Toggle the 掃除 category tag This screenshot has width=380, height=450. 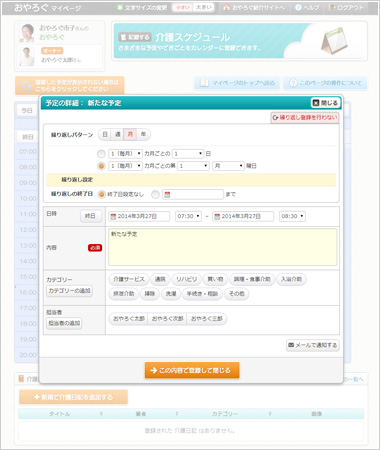tap(150, 294)
